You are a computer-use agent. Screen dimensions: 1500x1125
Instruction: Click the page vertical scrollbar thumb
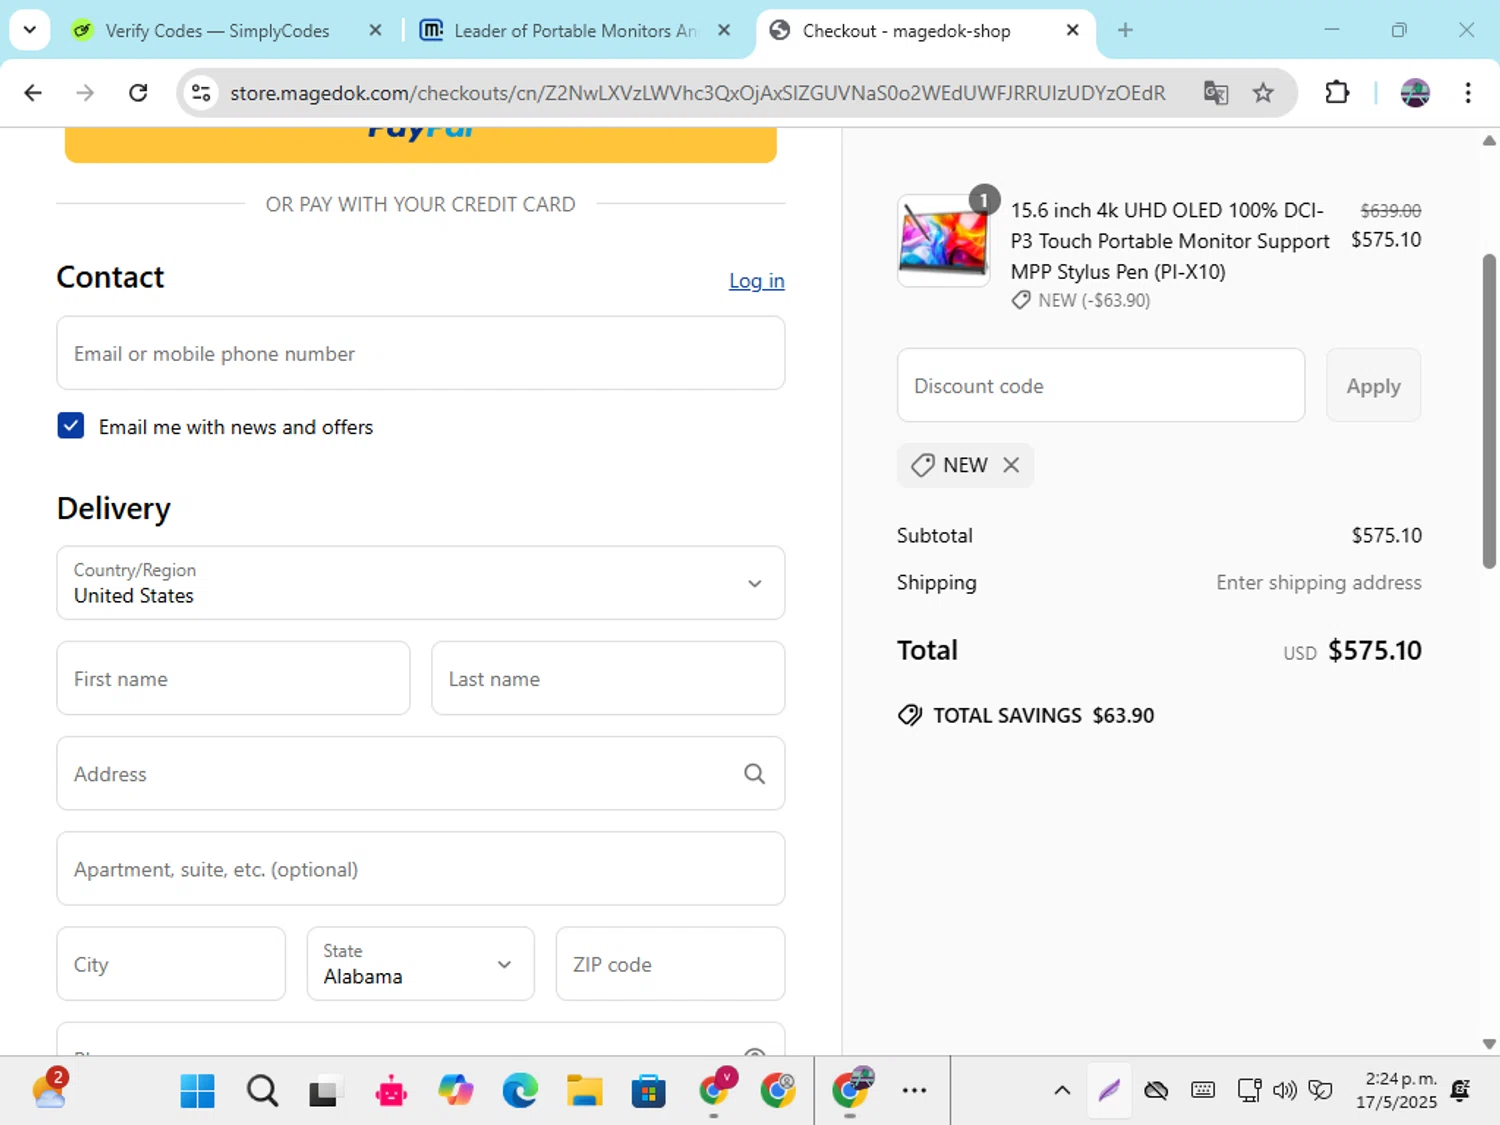[1489, 410]
